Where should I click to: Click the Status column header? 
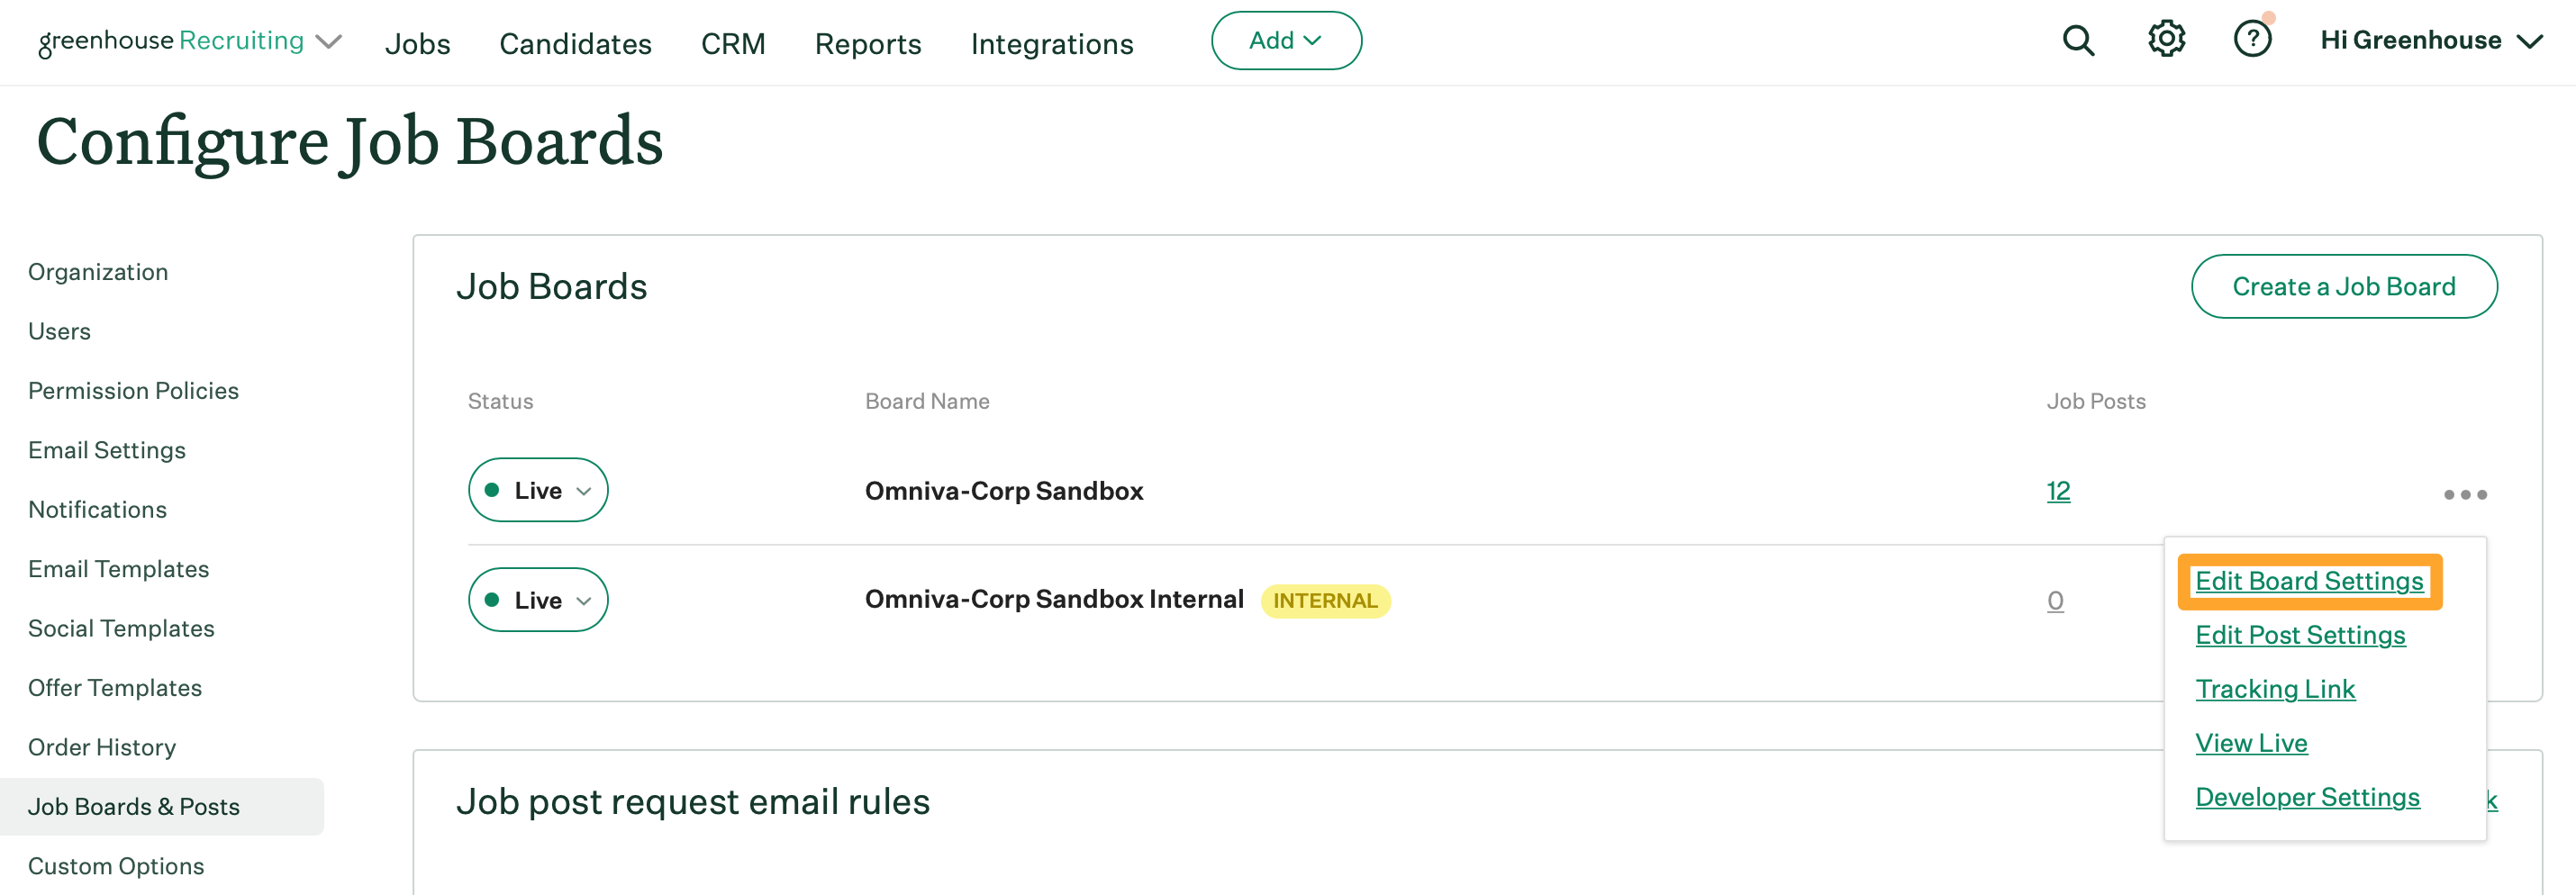point(500,401)
